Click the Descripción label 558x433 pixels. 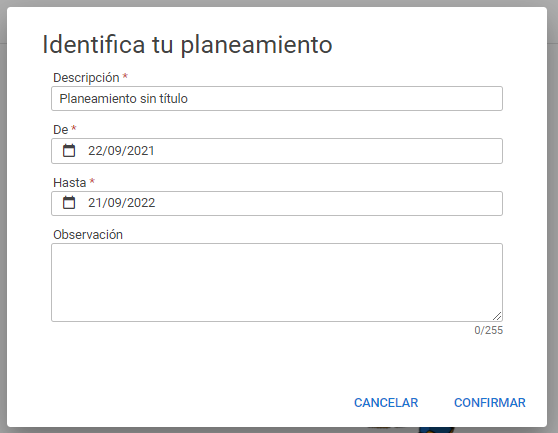click(86, 78)
